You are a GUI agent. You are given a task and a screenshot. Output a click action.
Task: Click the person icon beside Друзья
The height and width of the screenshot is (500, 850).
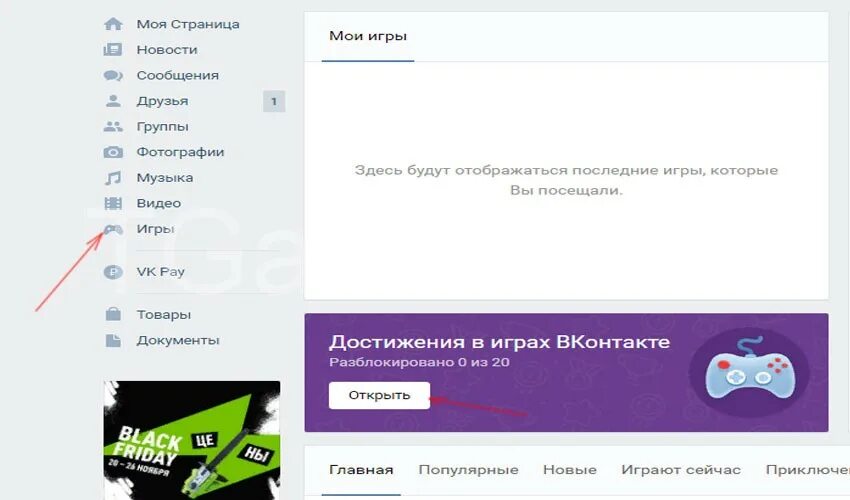click(113, 101)
